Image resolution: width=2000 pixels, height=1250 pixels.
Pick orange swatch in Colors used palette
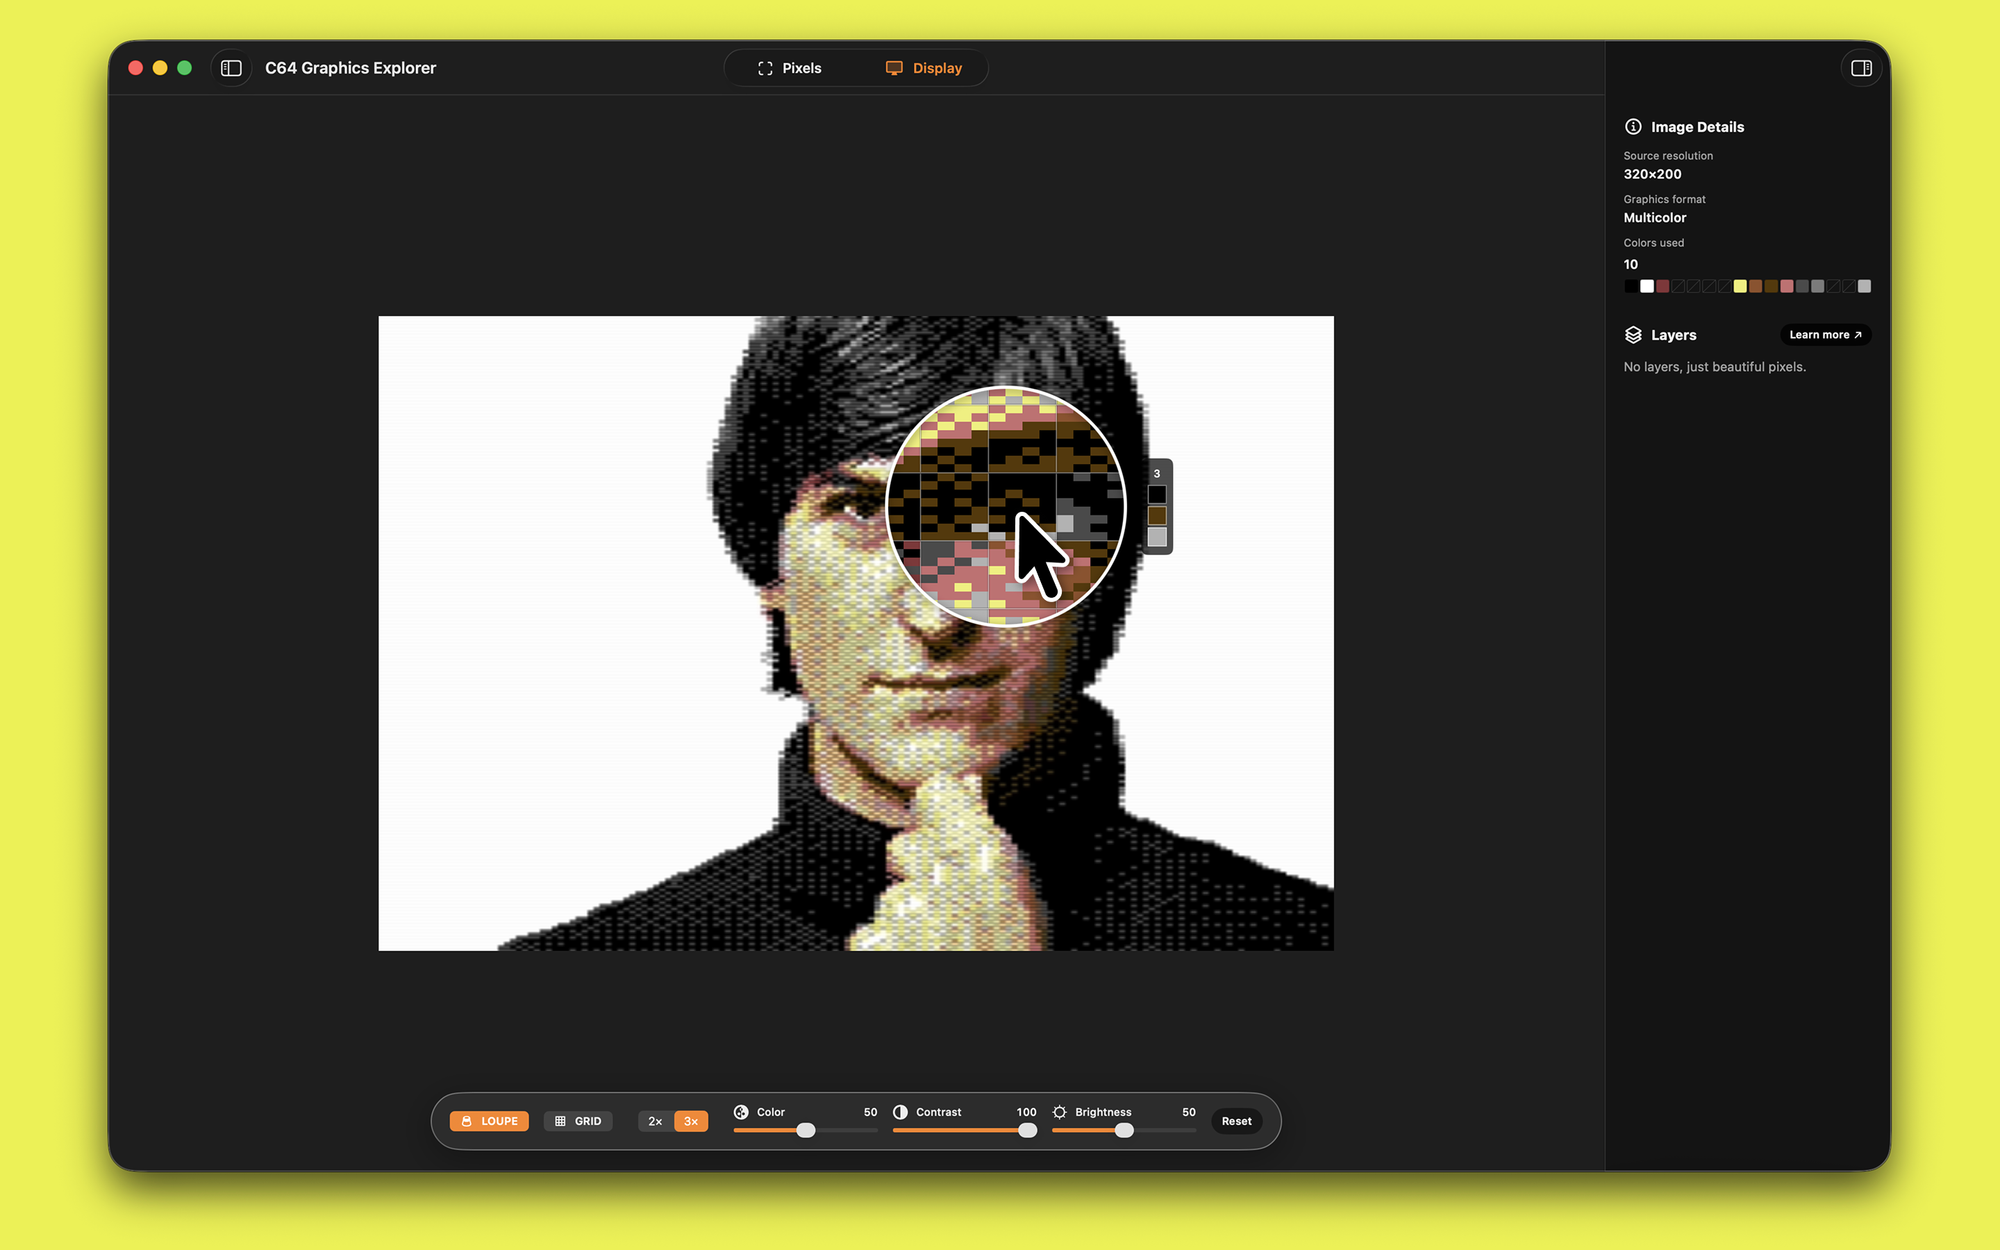tap(1756, 287)
